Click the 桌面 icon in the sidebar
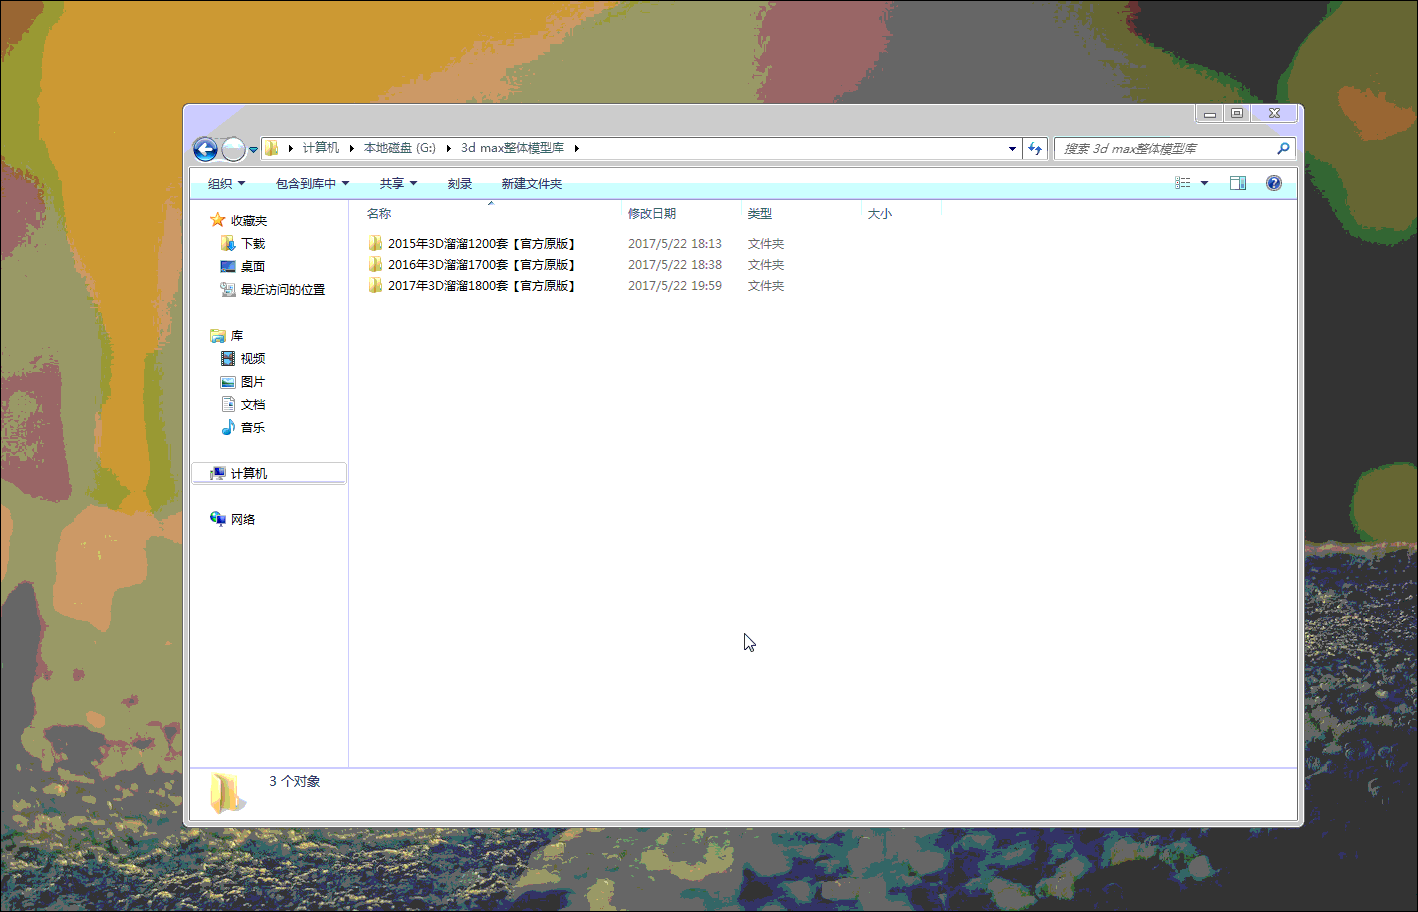The height and width of the screenshot is (912, 1418). 228,266
